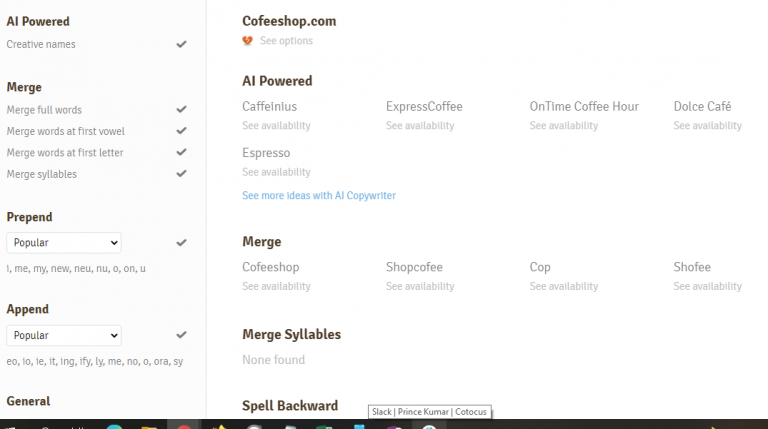Click See options for Cofeeshop.com

tap(286, 41)
